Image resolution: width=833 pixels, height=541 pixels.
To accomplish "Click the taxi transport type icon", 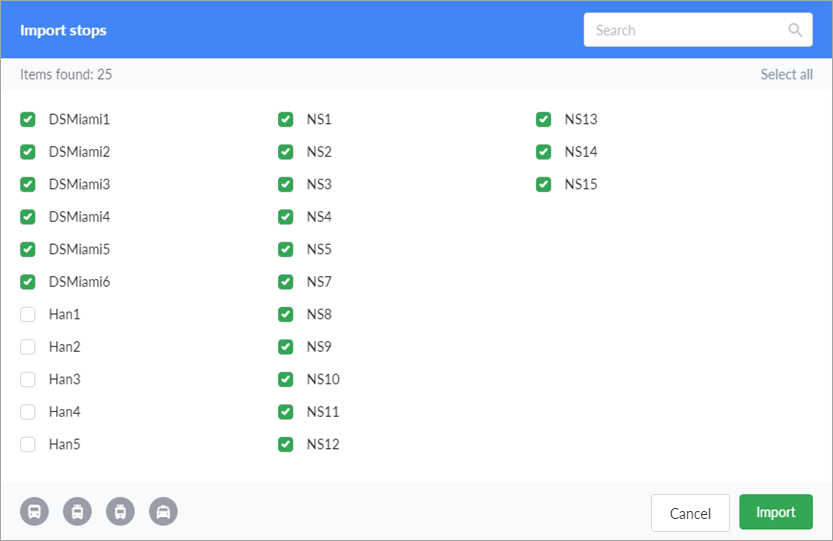I will pyautogui.click(x=163, y=512).
